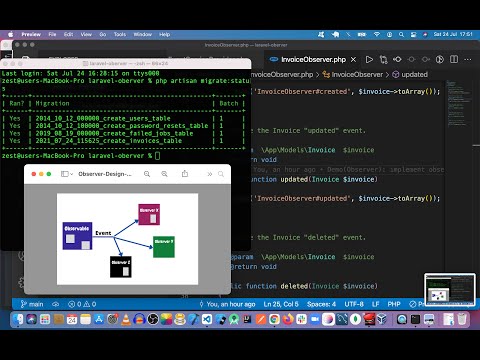Open the Tools menu
480x360 pixels.
coord(120,34)
